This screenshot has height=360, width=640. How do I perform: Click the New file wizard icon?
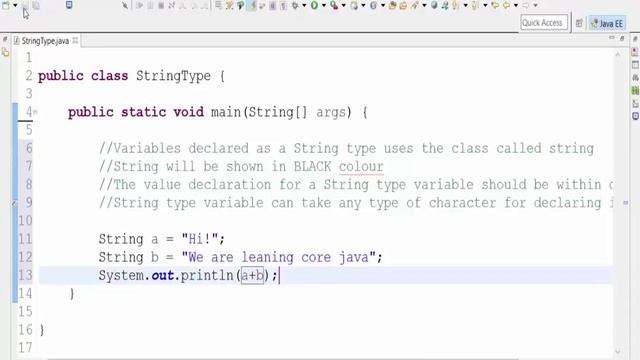(6, 5)
